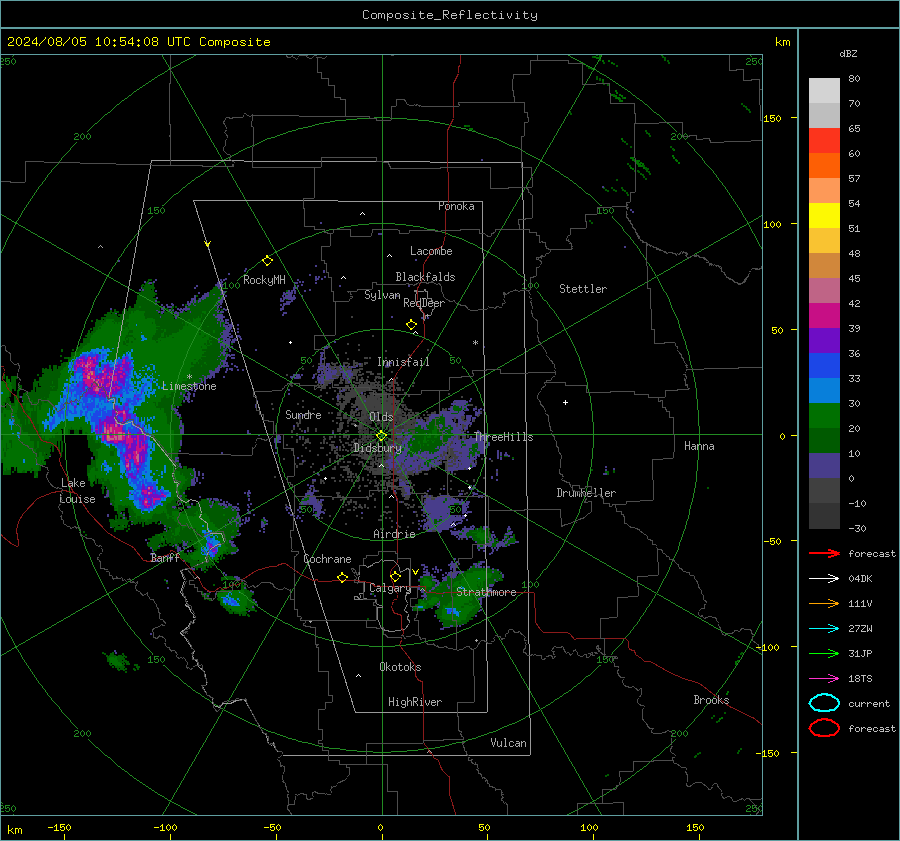Click the green 31JP arrow icon
The height and width of the screenshot is (841, 900).
click(824, 653)
